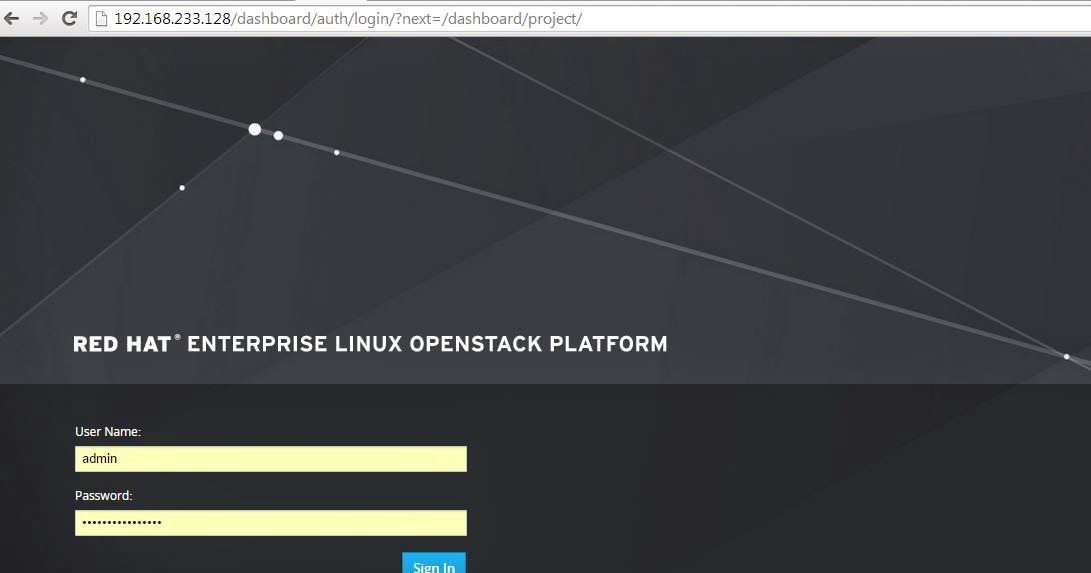Click the User Name: label
This screenshot has height=573, width=1091.
(x=108, y=432)
